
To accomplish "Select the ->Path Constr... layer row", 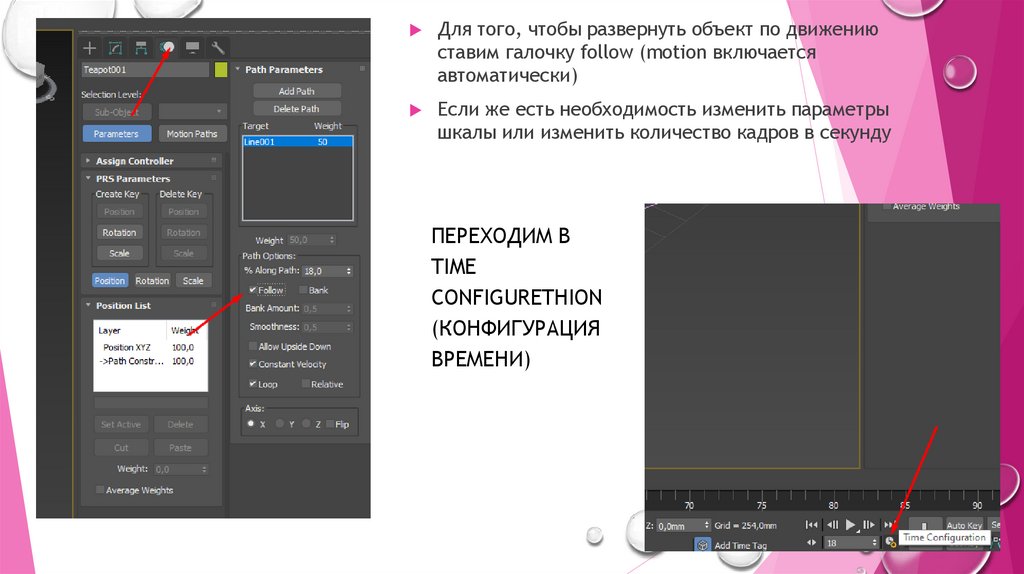I will [x=150, y=361].
